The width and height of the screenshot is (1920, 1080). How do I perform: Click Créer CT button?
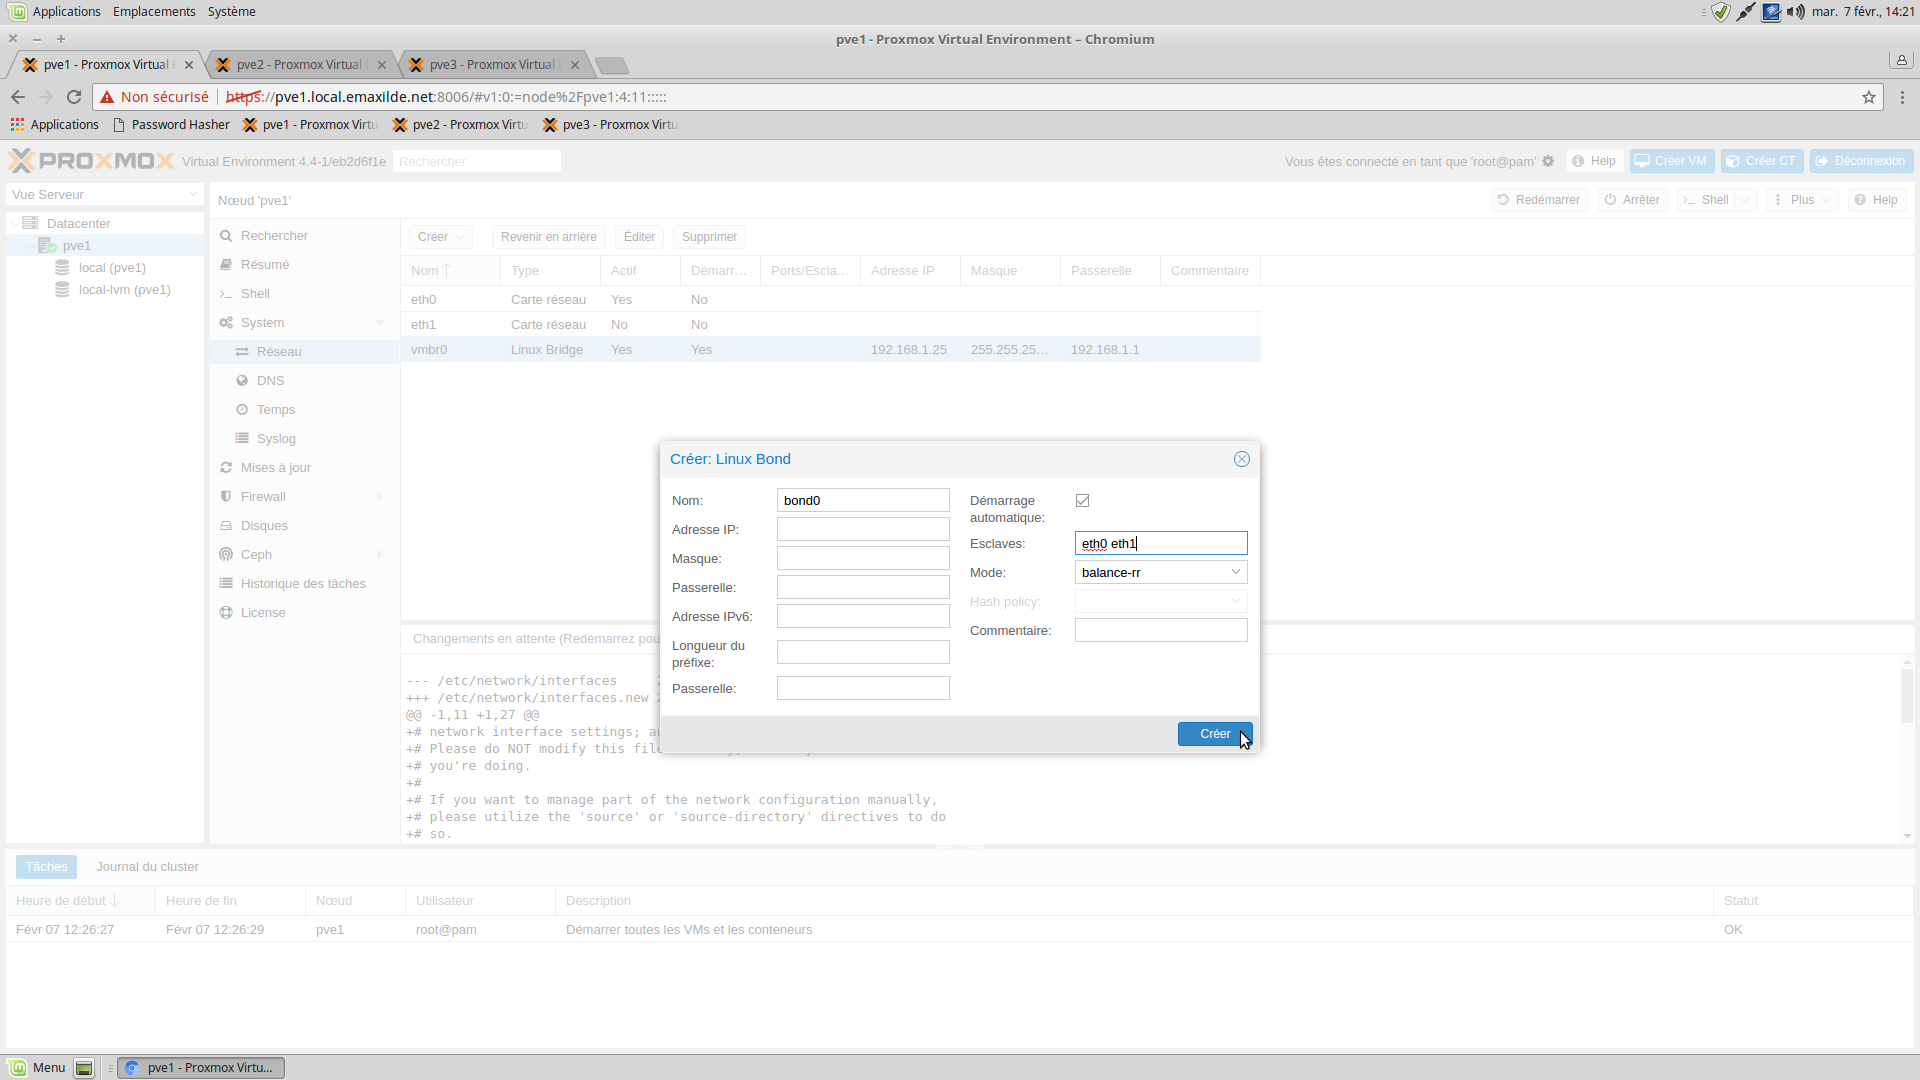(x=1762, y=161)
